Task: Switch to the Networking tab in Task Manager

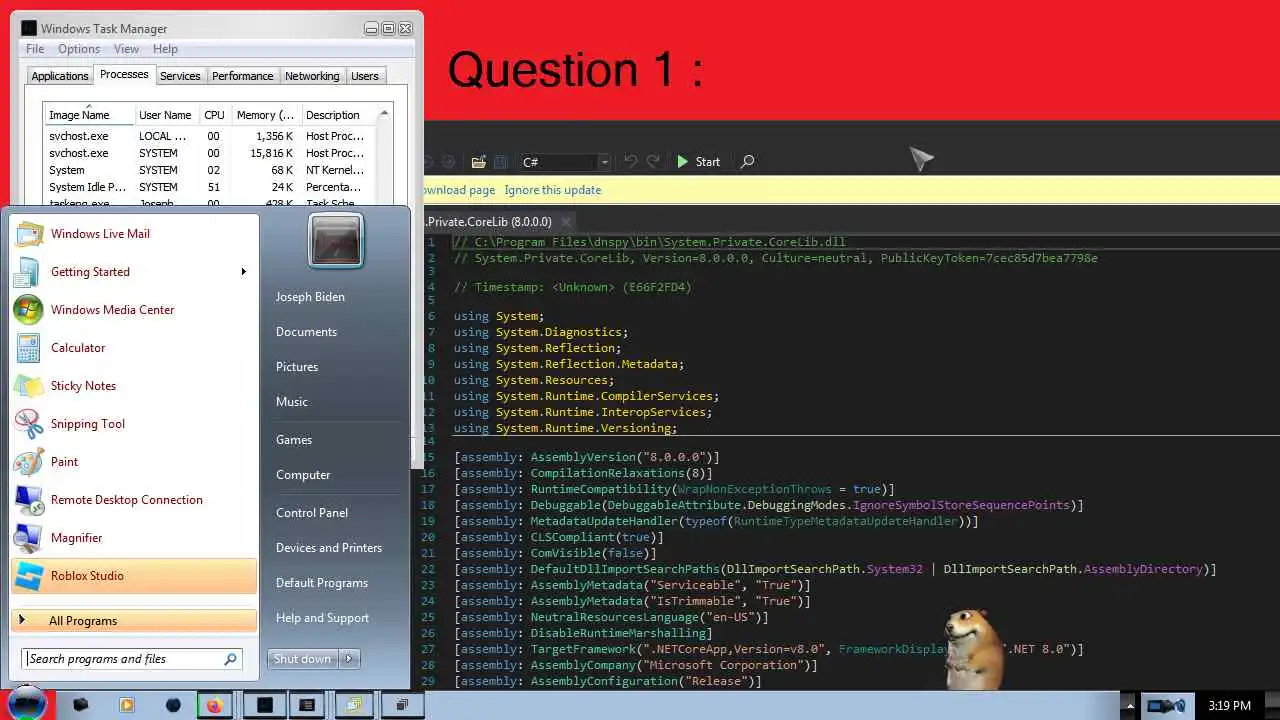Action: (312, 76)
